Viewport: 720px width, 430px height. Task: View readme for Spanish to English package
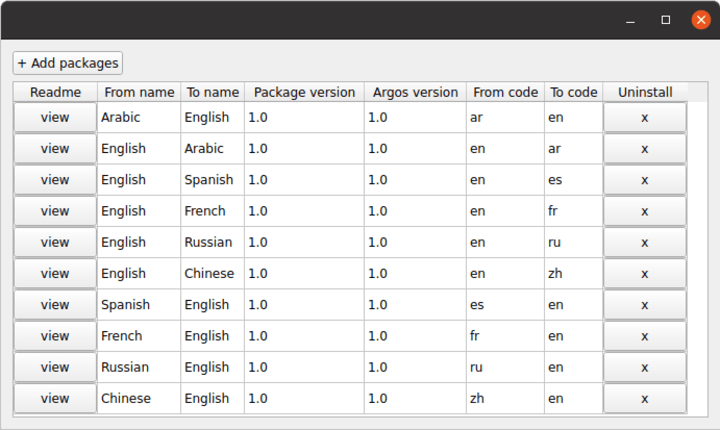(55, 305)
